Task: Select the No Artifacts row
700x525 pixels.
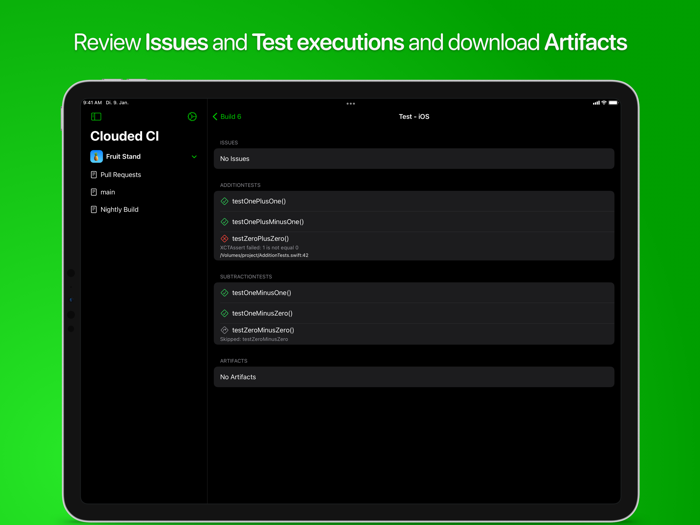Action: tap(414, 377)
